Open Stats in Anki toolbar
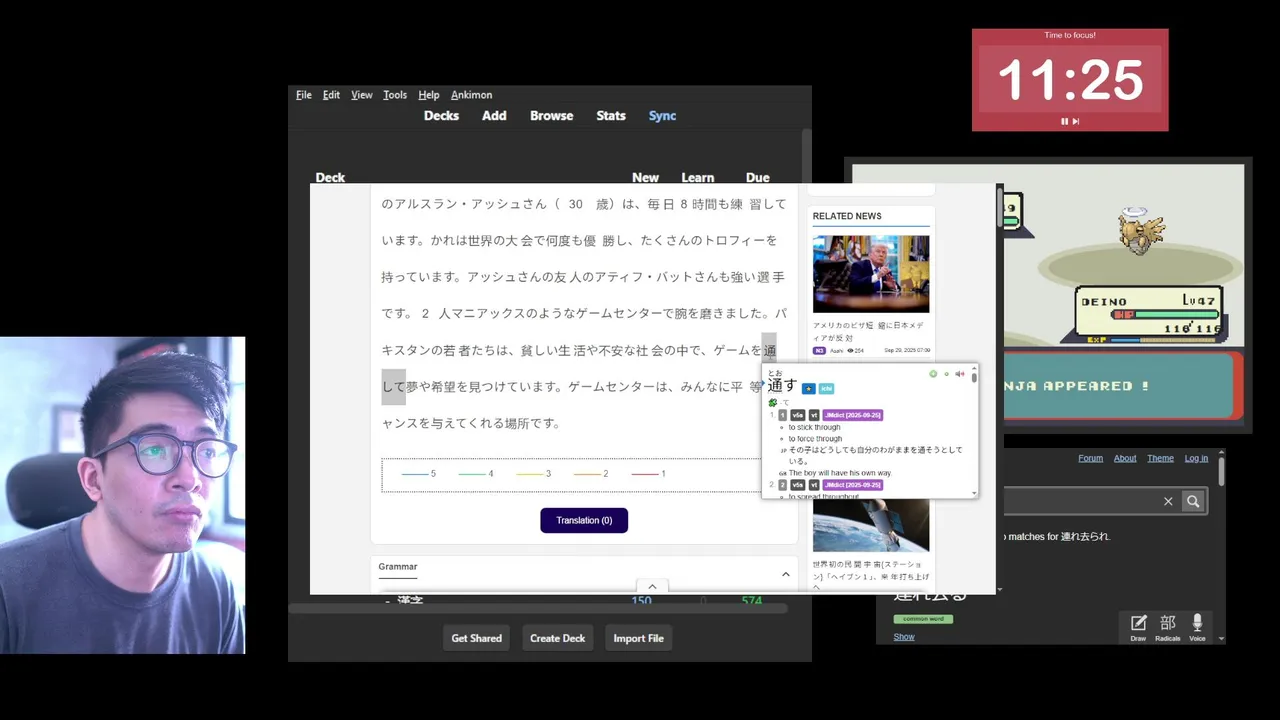 (x=611, y=116)
